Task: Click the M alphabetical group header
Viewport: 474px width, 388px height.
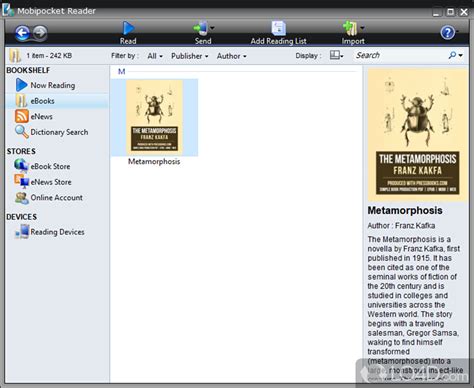Action: pyautogui.click(x=121, y=71)
